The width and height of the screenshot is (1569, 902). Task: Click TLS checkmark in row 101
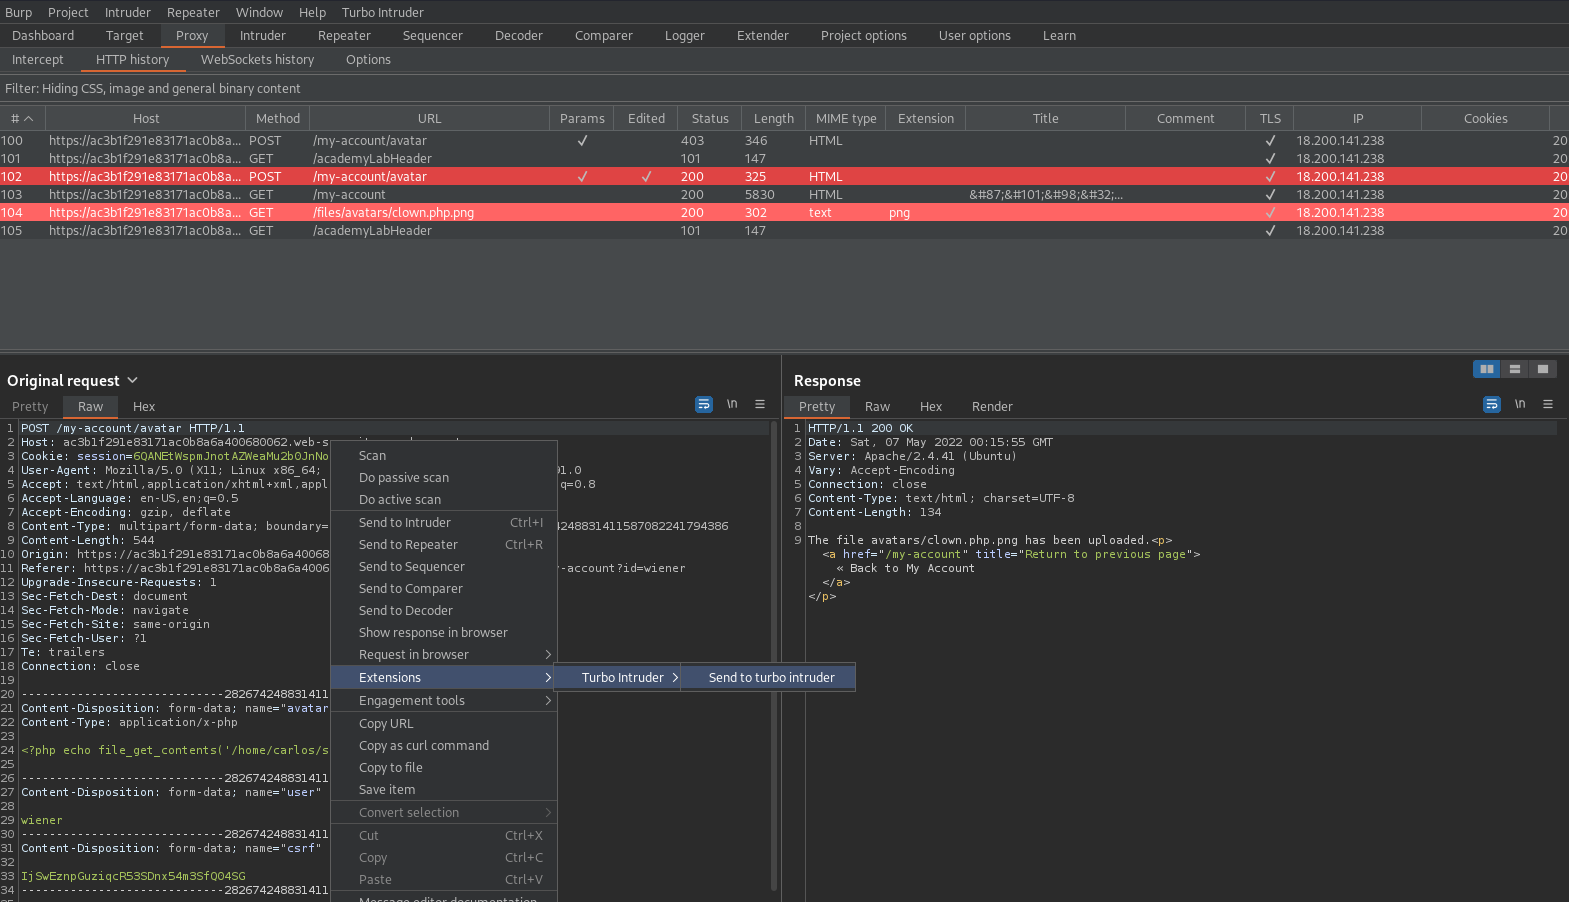tap(1270, 159)
